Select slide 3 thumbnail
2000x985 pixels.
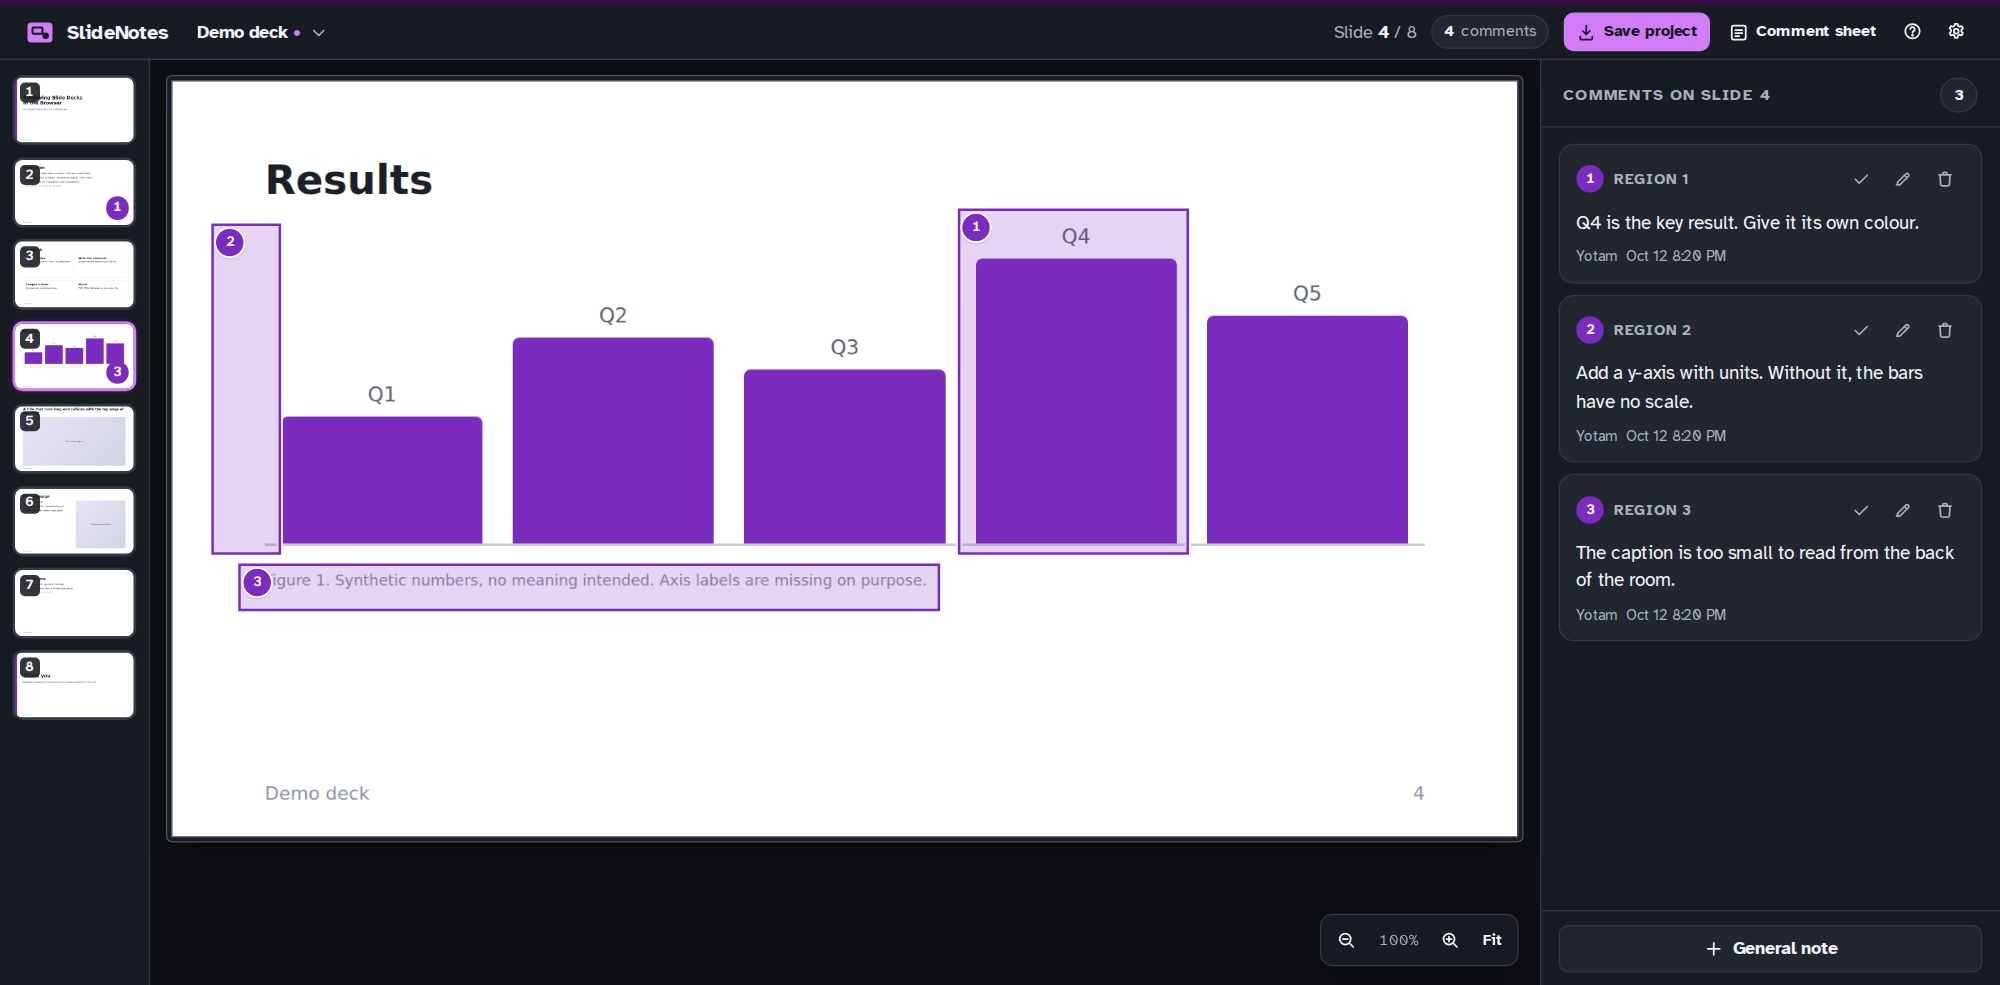pos(75,274)
